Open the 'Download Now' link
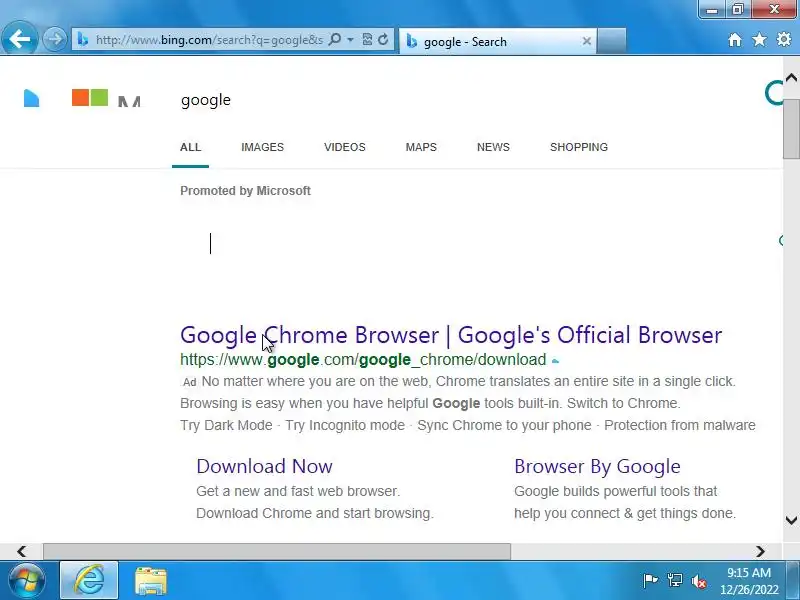This screenshot has width=800, height=600. pos(264,466)
